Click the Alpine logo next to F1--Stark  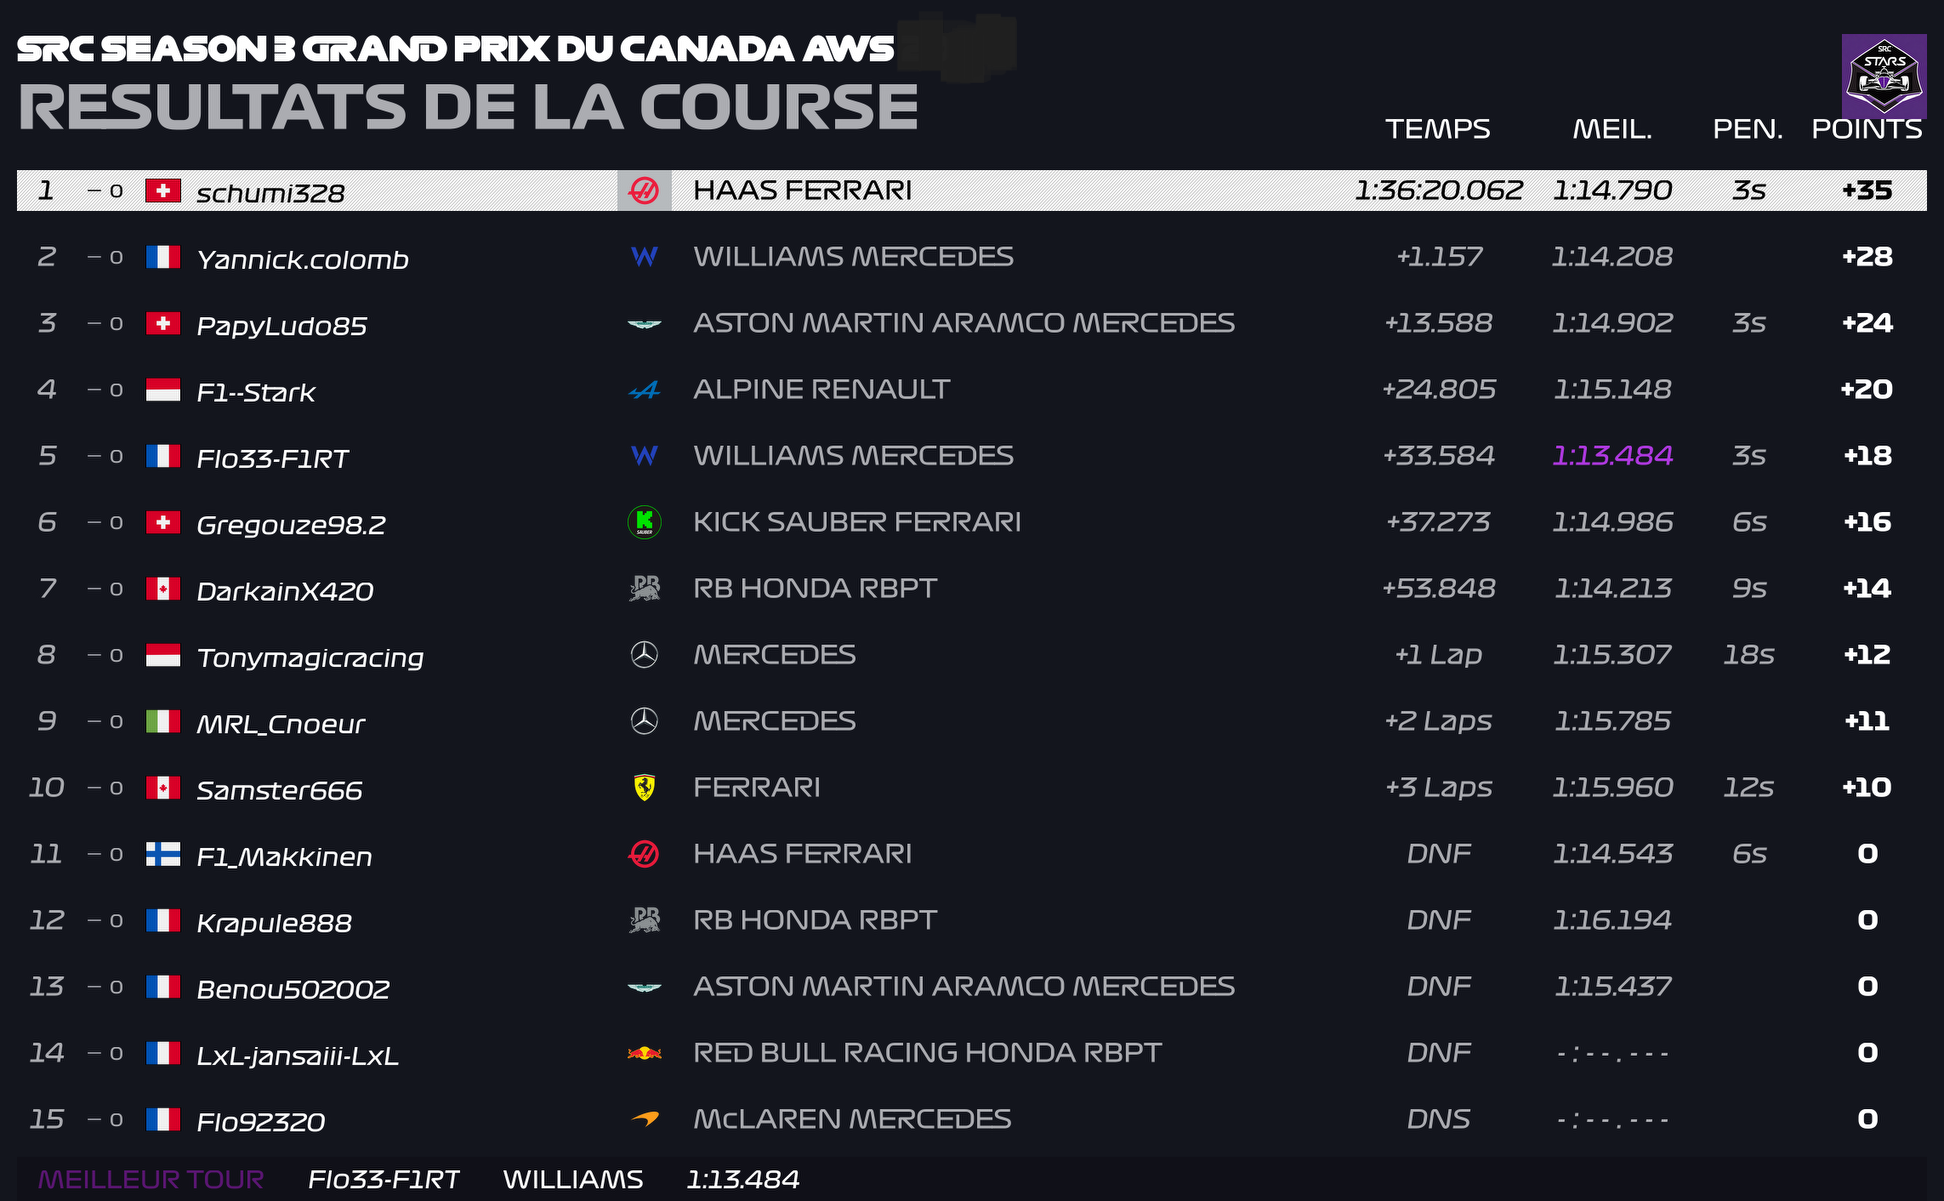(x=644, y=390)
